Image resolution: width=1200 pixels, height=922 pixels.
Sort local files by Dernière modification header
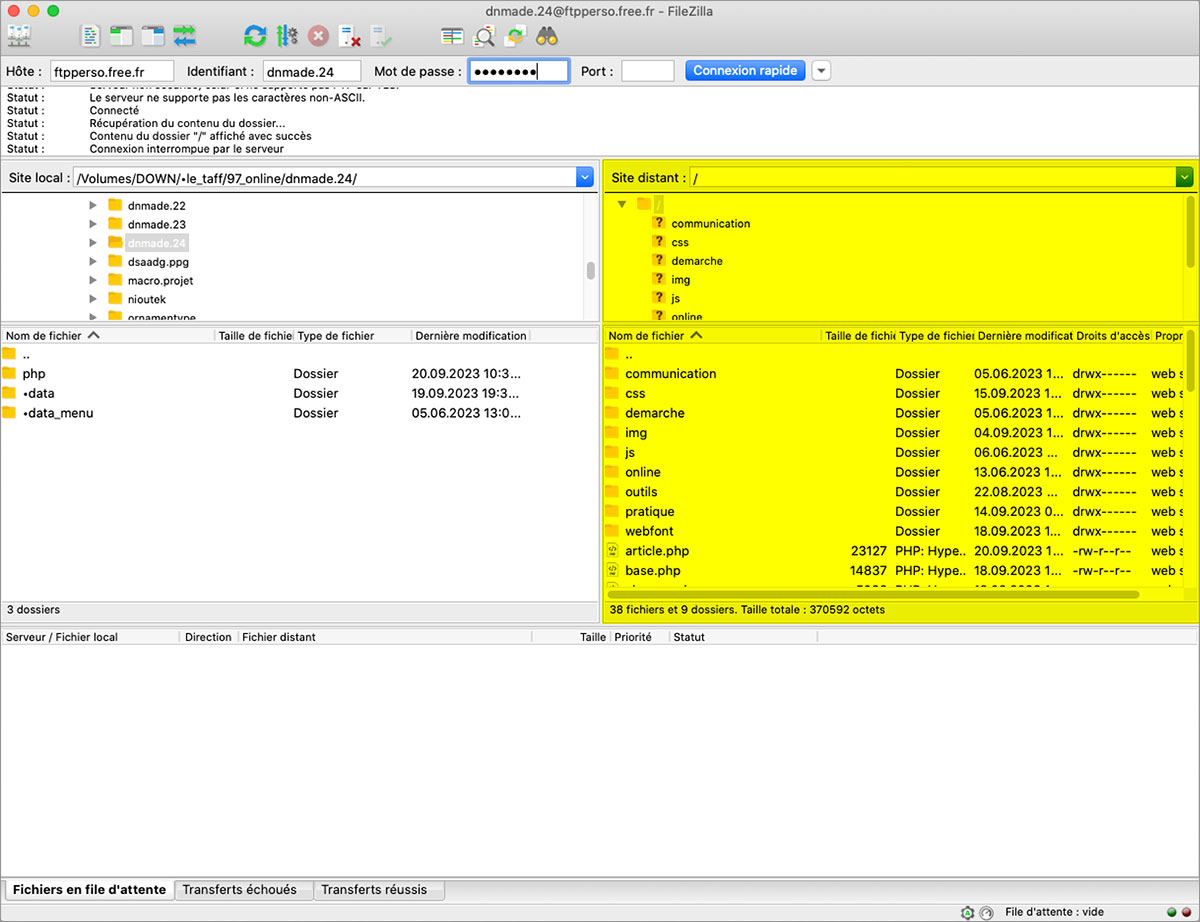click(x=470, y=336)
